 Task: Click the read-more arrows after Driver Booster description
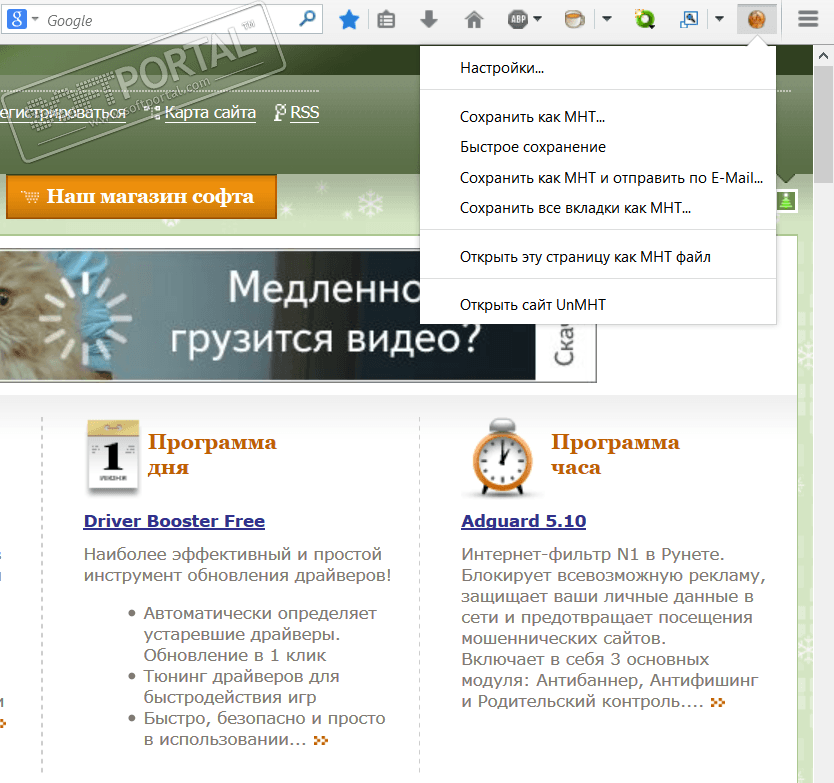(321, 740)
